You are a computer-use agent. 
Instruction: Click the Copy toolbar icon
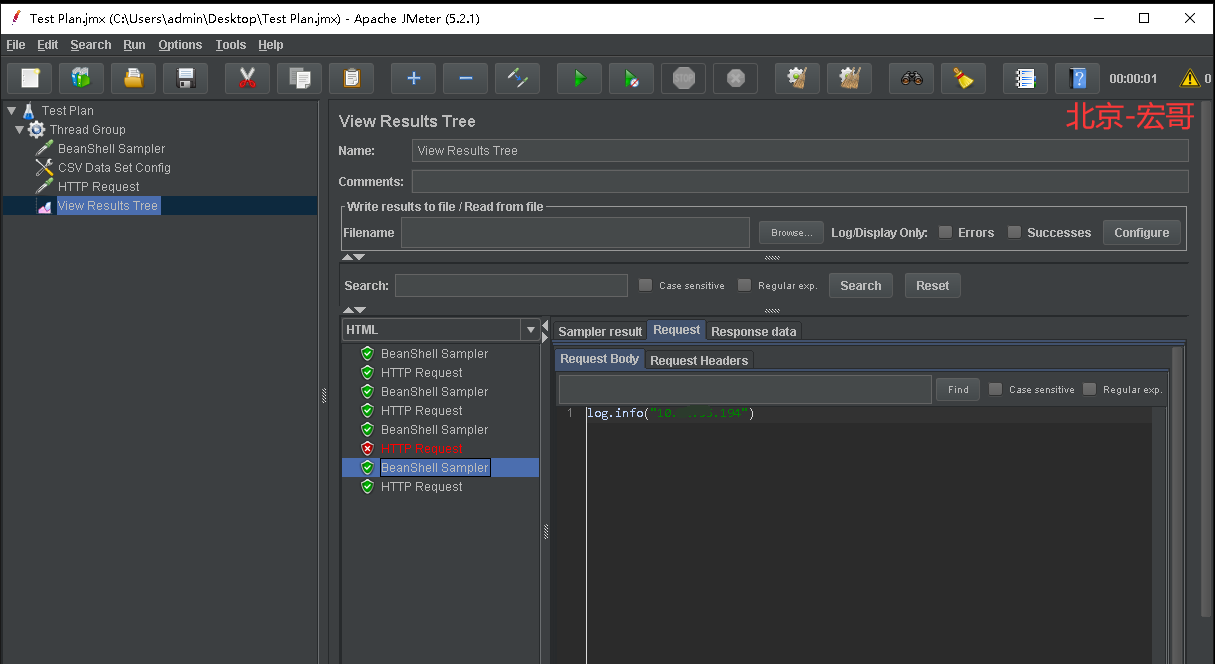(300, 78)
